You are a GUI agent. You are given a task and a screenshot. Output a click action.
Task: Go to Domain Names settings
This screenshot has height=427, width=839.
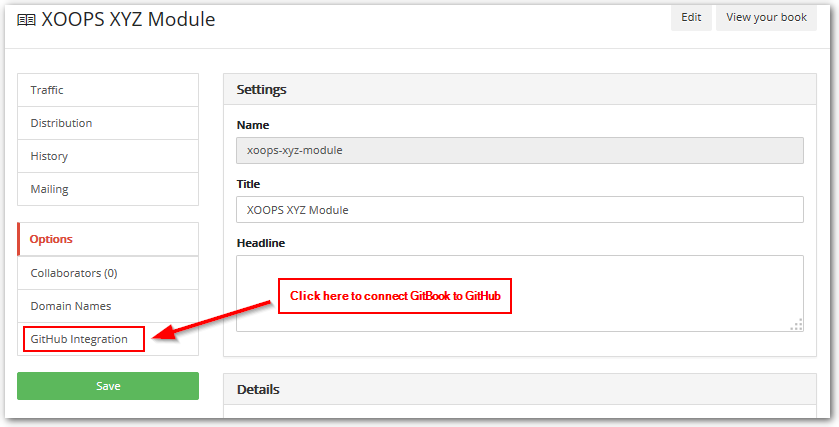point(108,306)
